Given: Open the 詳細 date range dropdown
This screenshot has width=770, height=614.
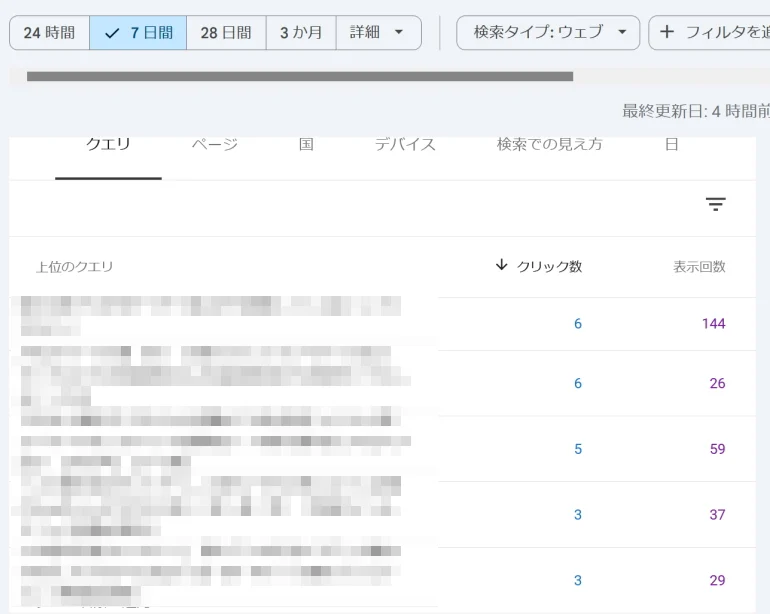Looking at the screenshot, I should pyautogui.click(x=378, y=32).
